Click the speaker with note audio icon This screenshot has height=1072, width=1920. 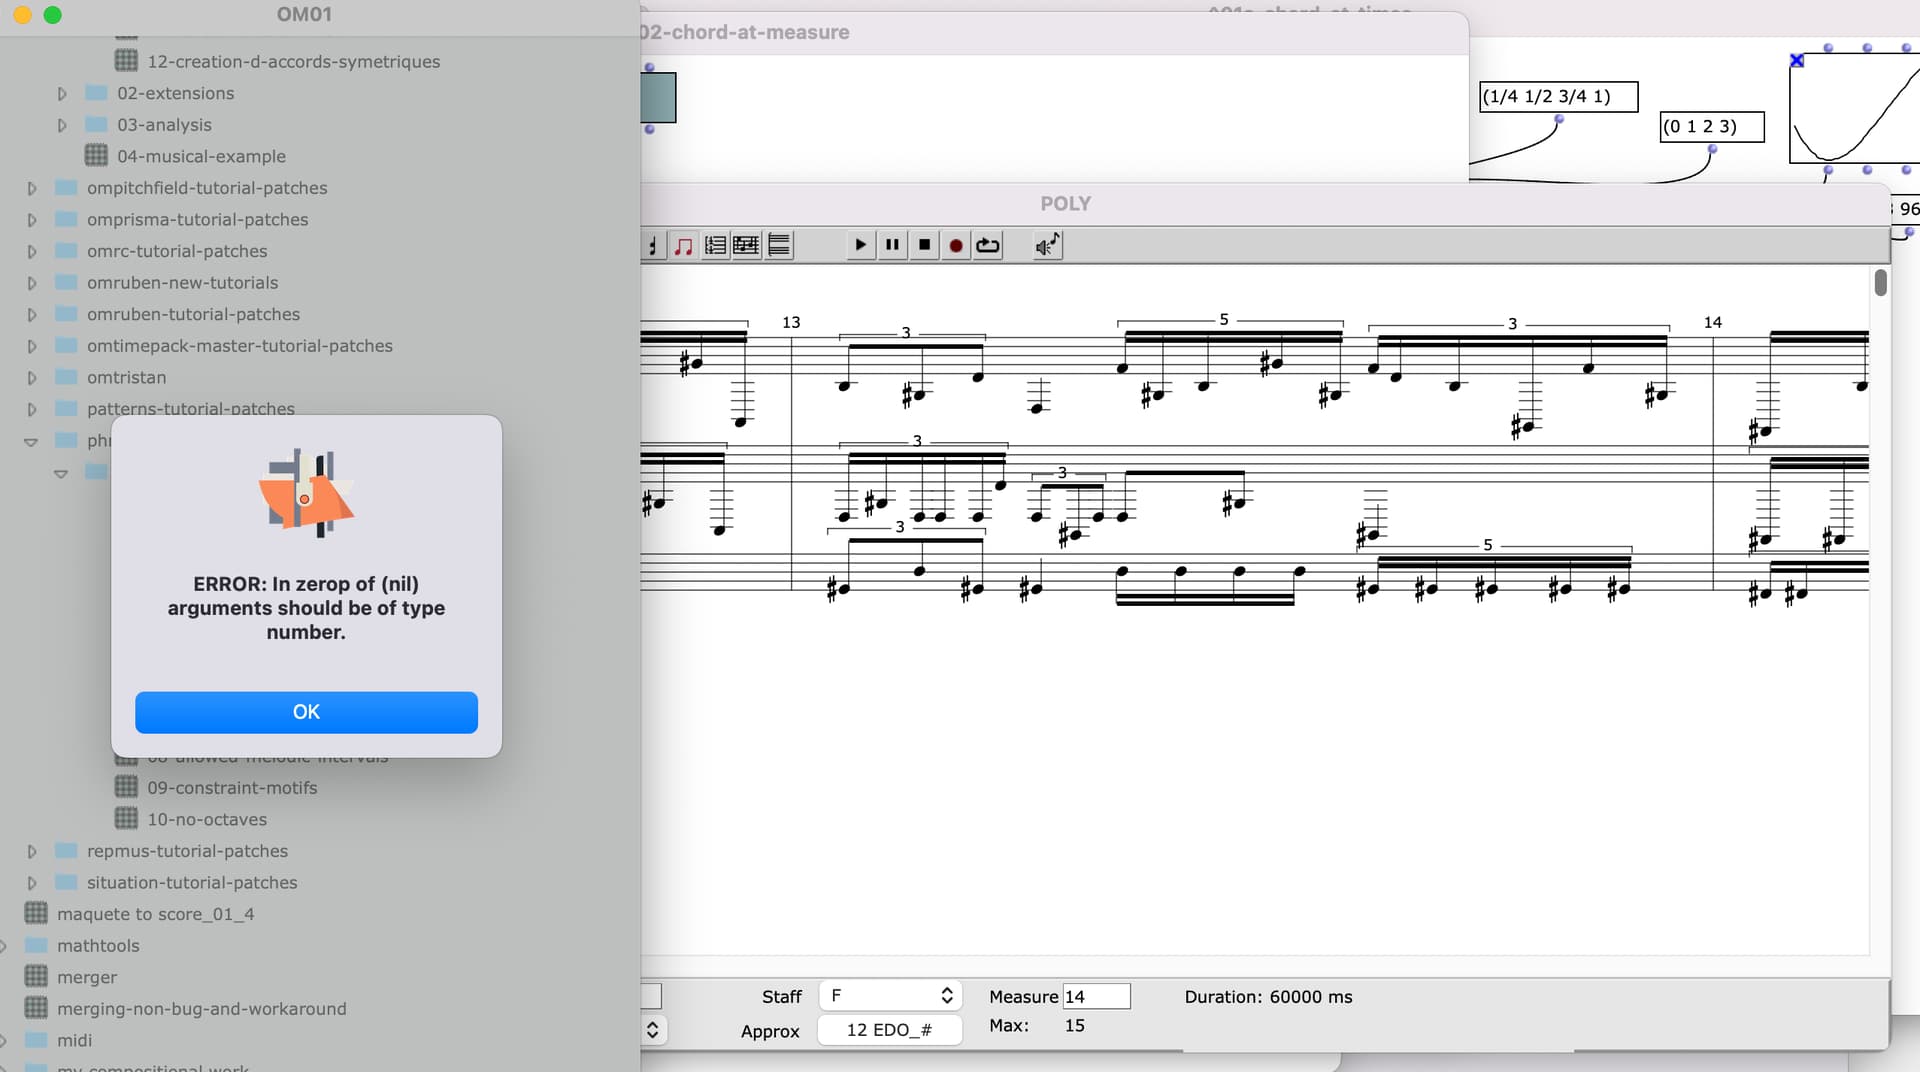point(1047,245)
